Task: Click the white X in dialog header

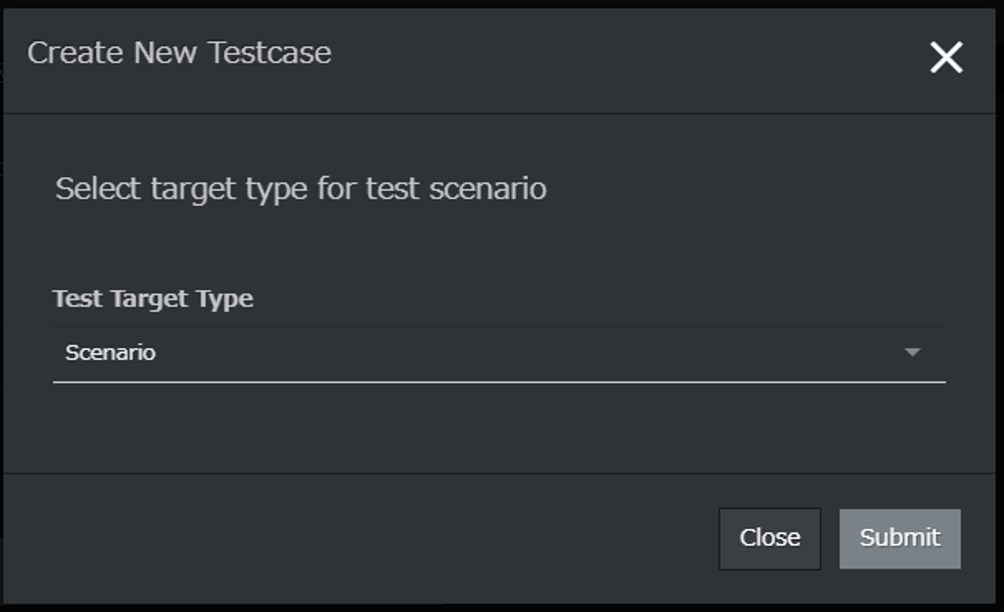Action: point(945,58)
